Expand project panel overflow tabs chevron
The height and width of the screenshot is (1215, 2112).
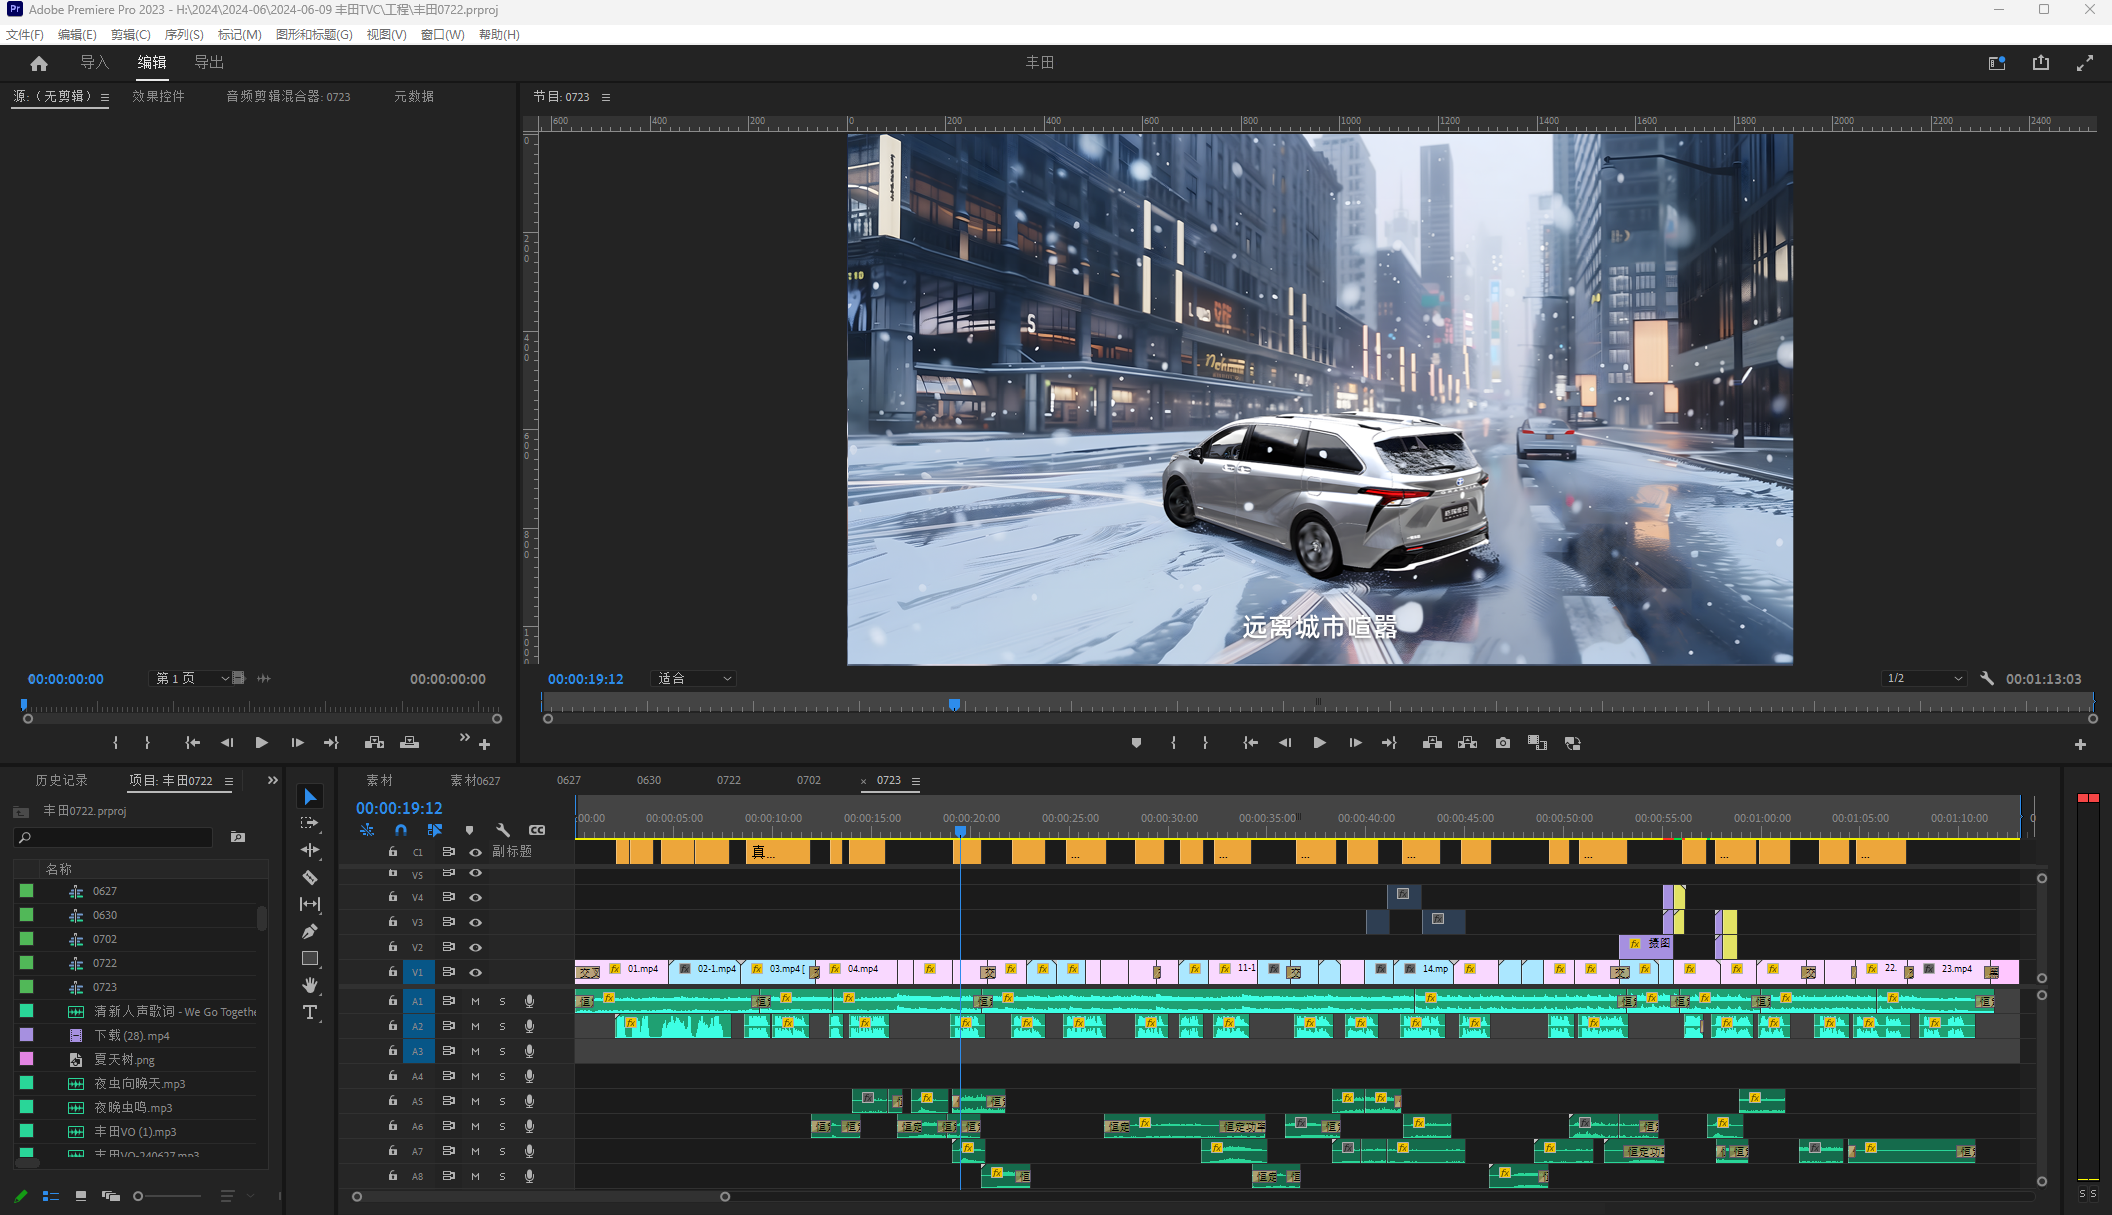[272, 780]
